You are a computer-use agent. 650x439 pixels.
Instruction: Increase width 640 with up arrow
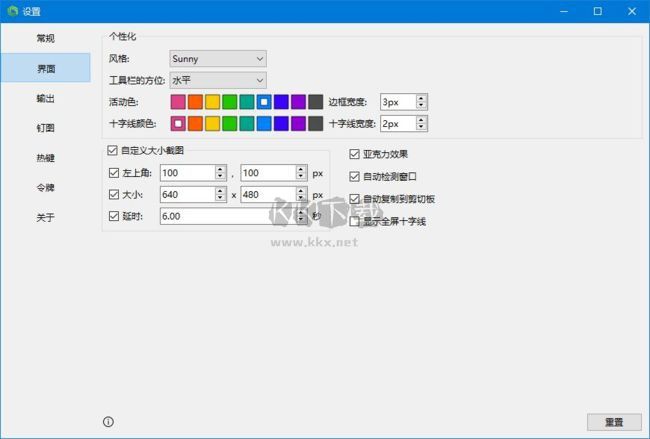(220, 191)
